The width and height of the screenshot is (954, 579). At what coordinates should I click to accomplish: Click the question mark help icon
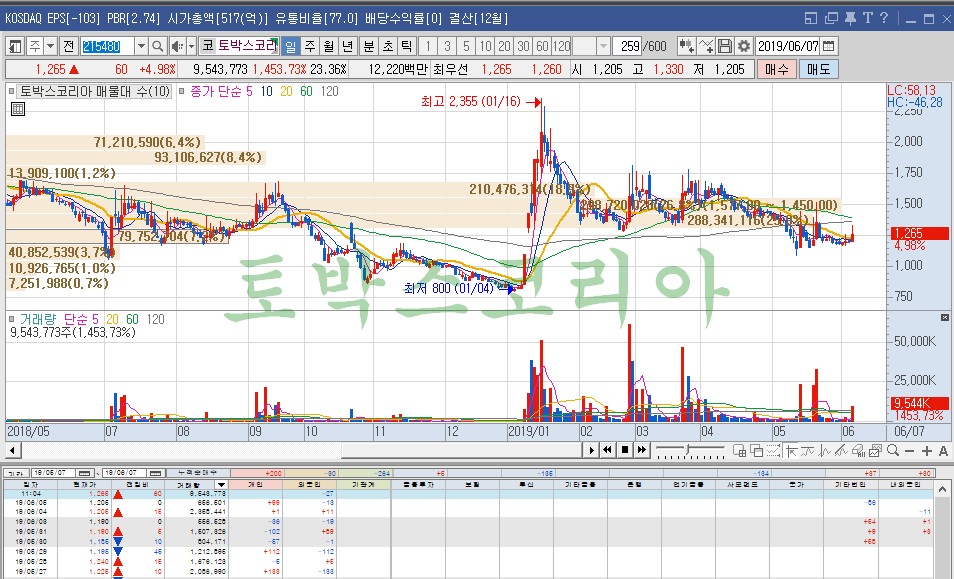884,18
